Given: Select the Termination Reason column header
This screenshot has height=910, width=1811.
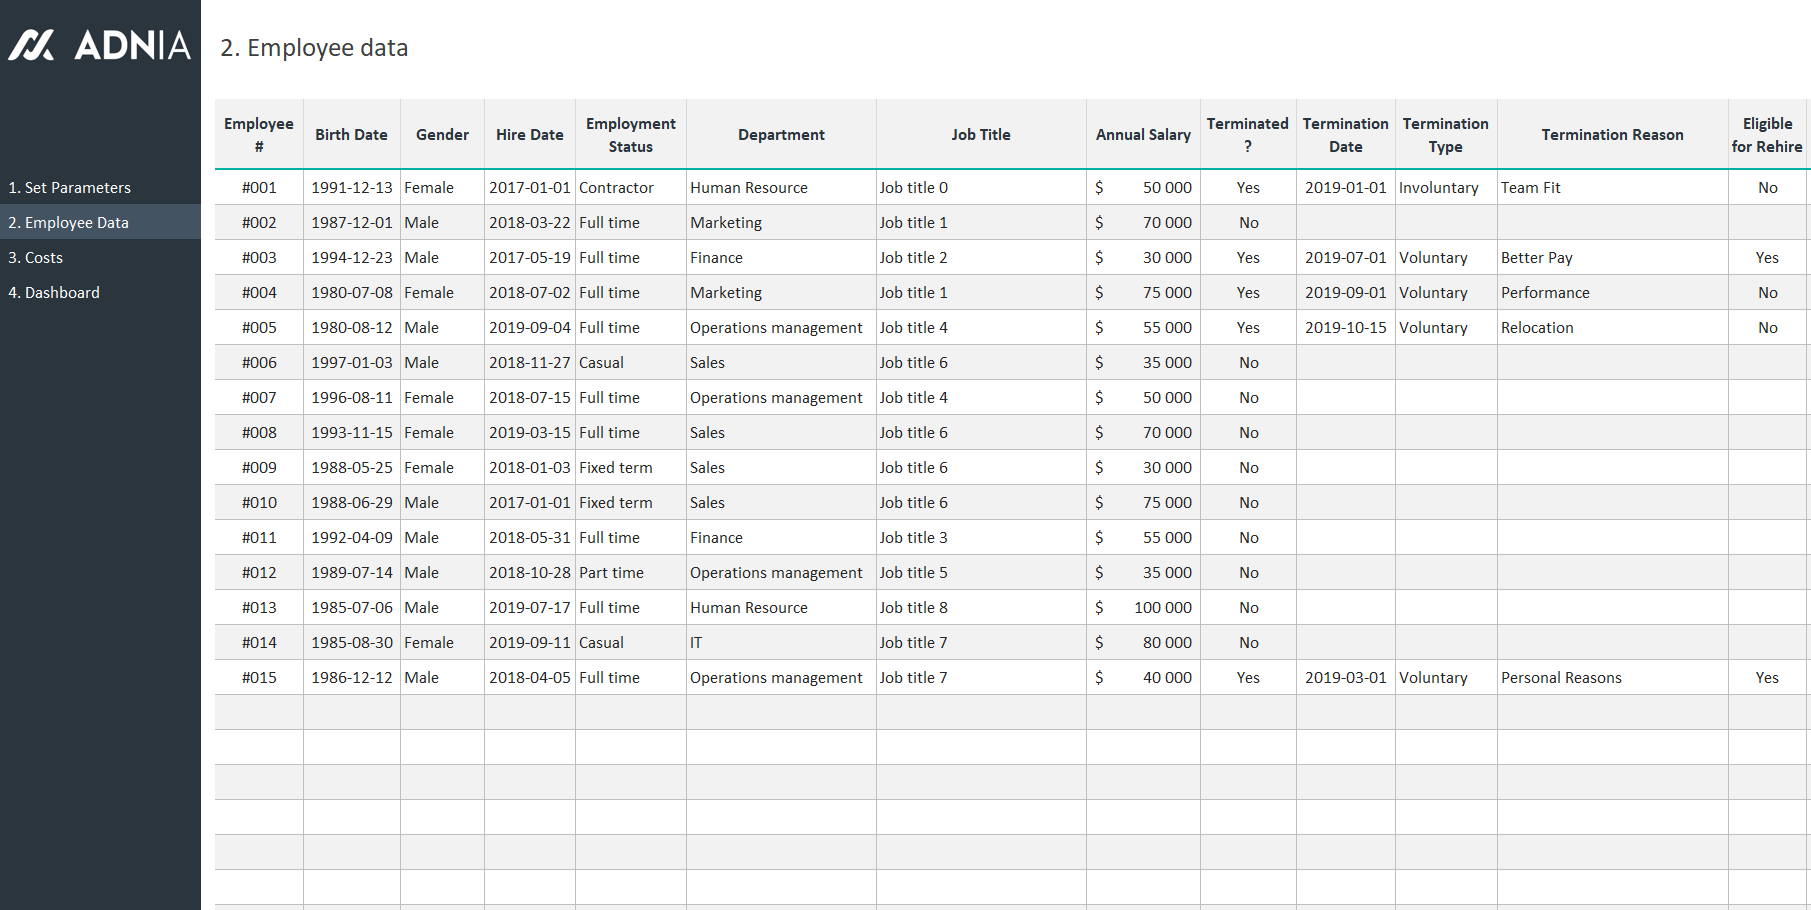Looking at the screenshot, I should (1611, 135).
